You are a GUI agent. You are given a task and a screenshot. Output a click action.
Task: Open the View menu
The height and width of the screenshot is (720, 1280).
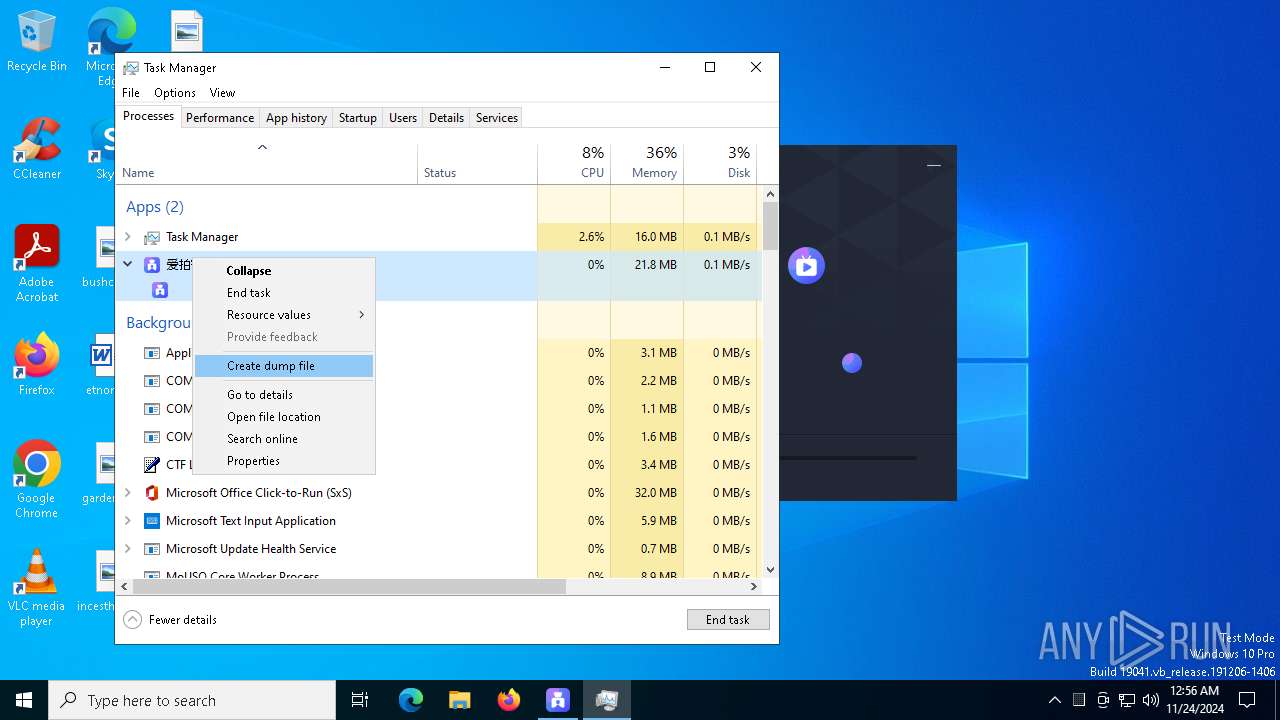click(222, 93)
